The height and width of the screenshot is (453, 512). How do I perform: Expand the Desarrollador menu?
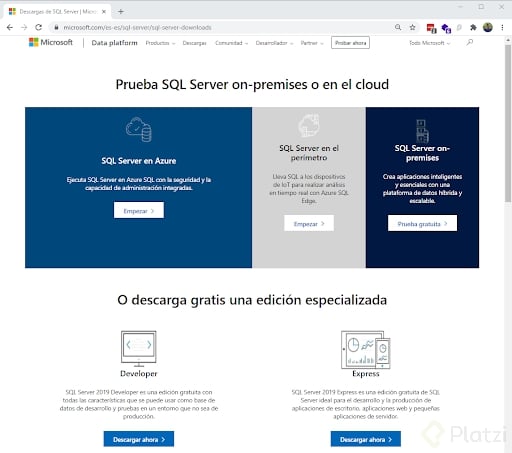coord(274,43)
